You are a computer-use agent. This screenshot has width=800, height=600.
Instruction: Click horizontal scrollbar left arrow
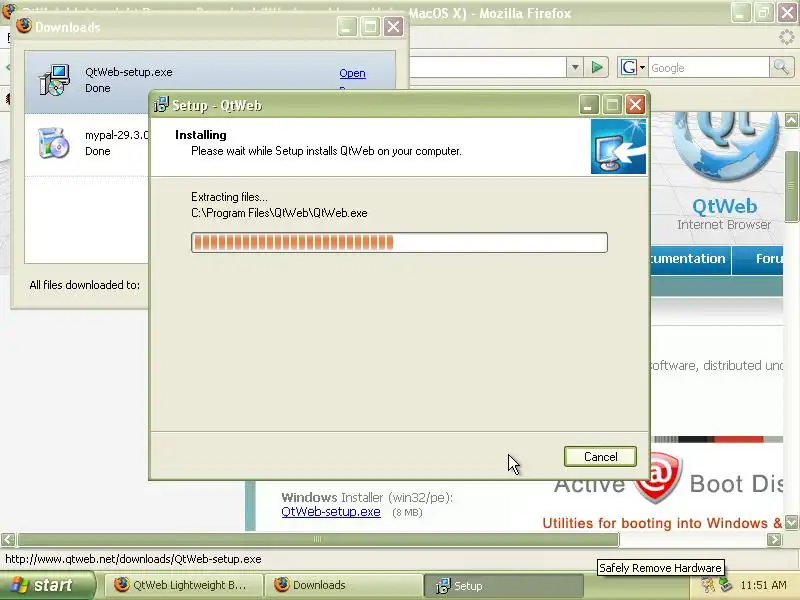point(8,539)
